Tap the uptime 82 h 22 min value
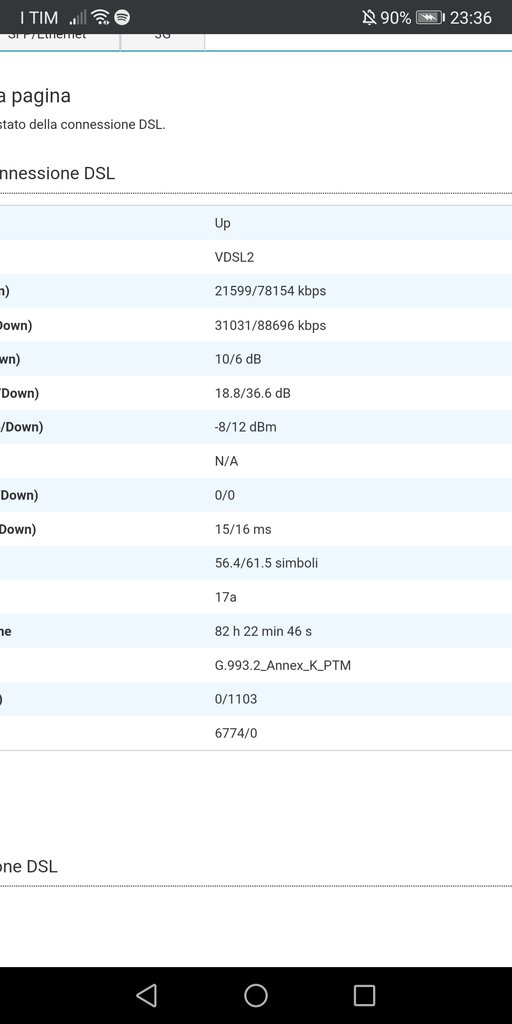Image resolution: width=512 pixels, height=1024 pixels. [x=263, y=632]
